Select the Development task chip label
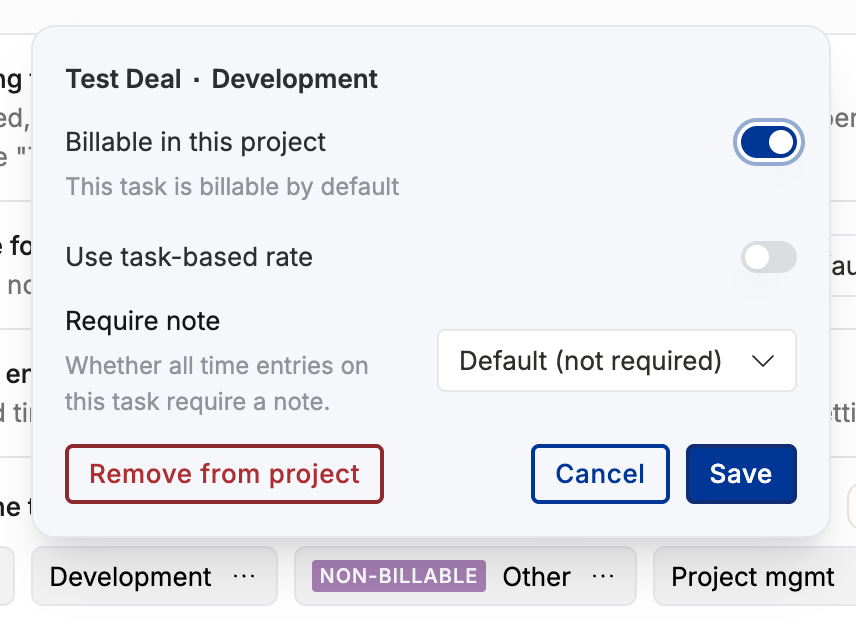This screenshot has width=856, height=630. pos(130,576)
